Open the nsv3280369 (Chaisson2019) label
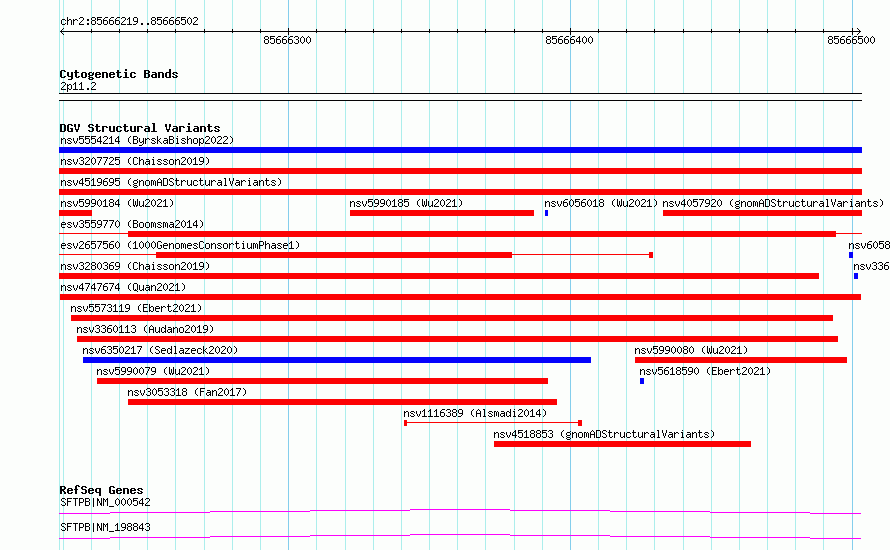 coord(135,266)
